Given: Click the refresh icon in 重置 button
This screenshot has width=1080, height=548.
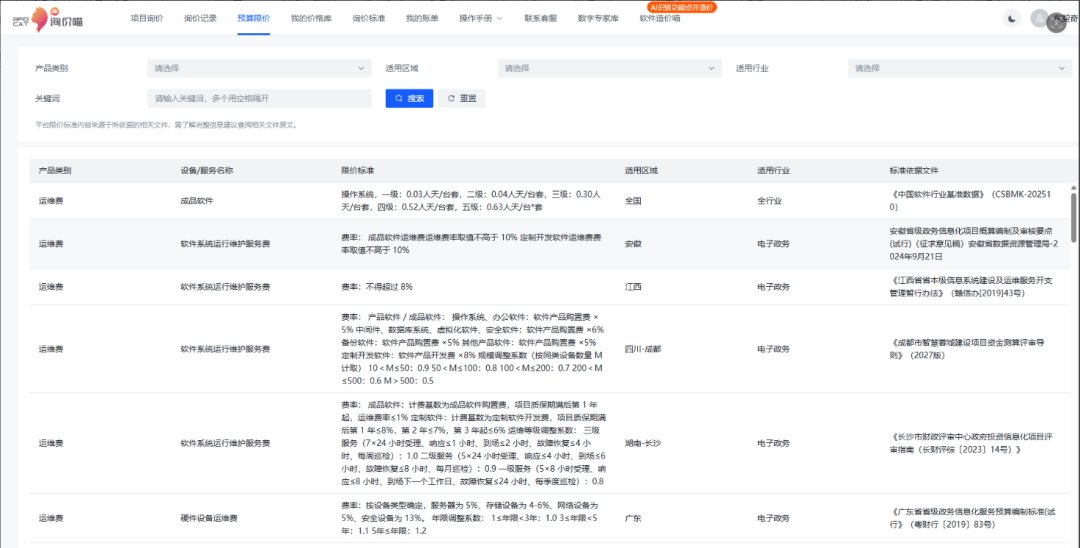Looking at the screenshot, I should [x=451, y=98].
